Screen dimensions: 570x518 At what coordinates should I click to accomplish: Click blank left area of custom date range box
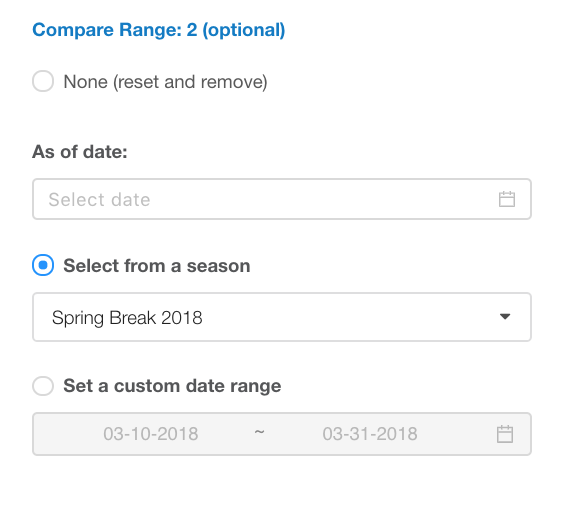point(67,434)
